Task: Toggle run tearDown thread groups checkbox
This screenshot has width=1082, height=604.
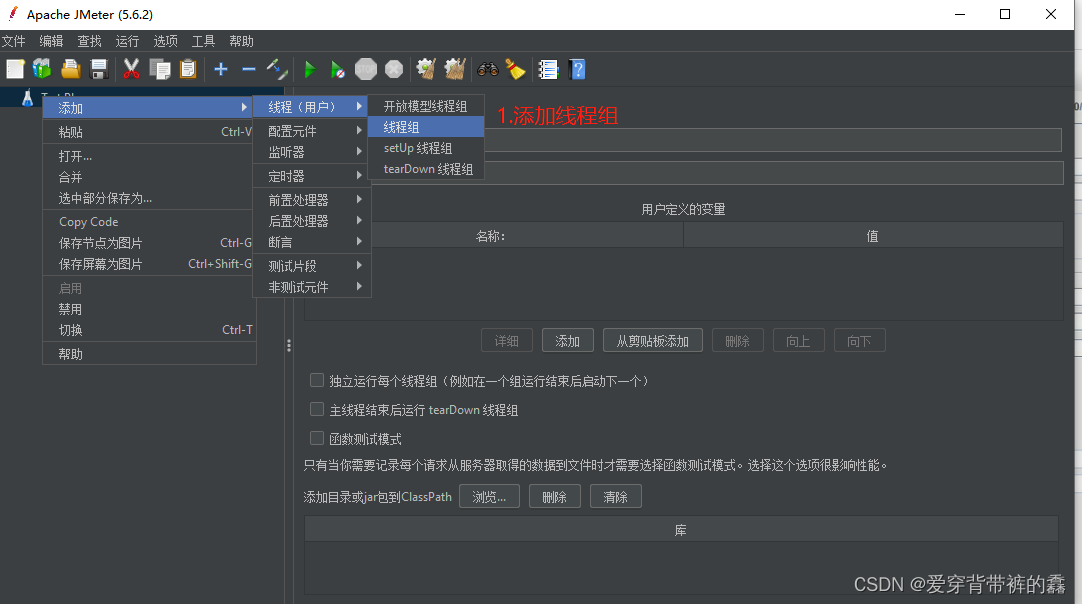Action: pos(317,409)
